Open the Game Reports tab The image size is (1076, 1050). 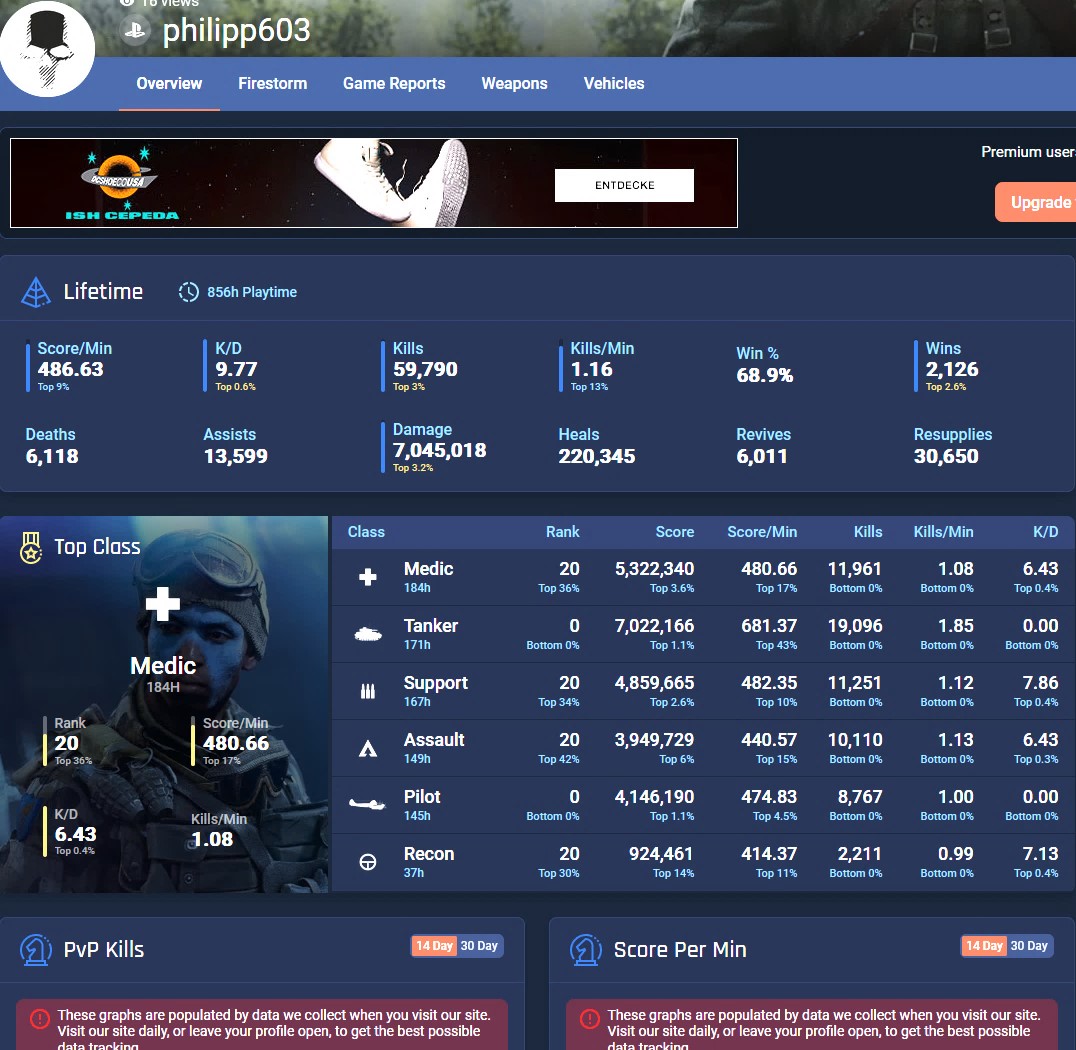[394, 84]
